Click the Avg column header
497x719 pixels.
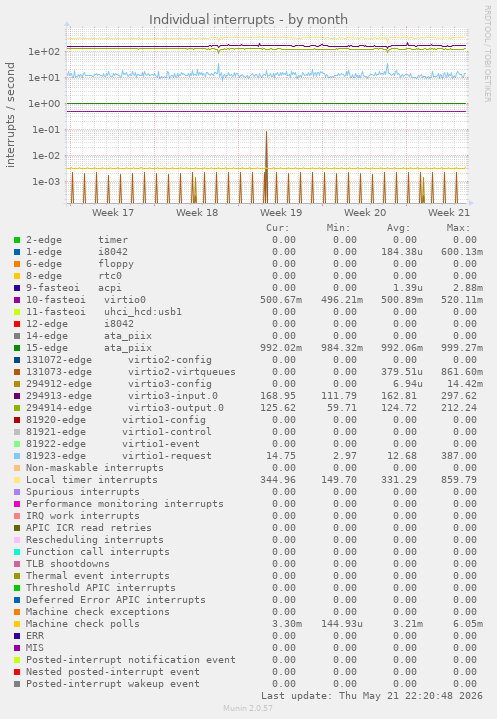(398, 228)
